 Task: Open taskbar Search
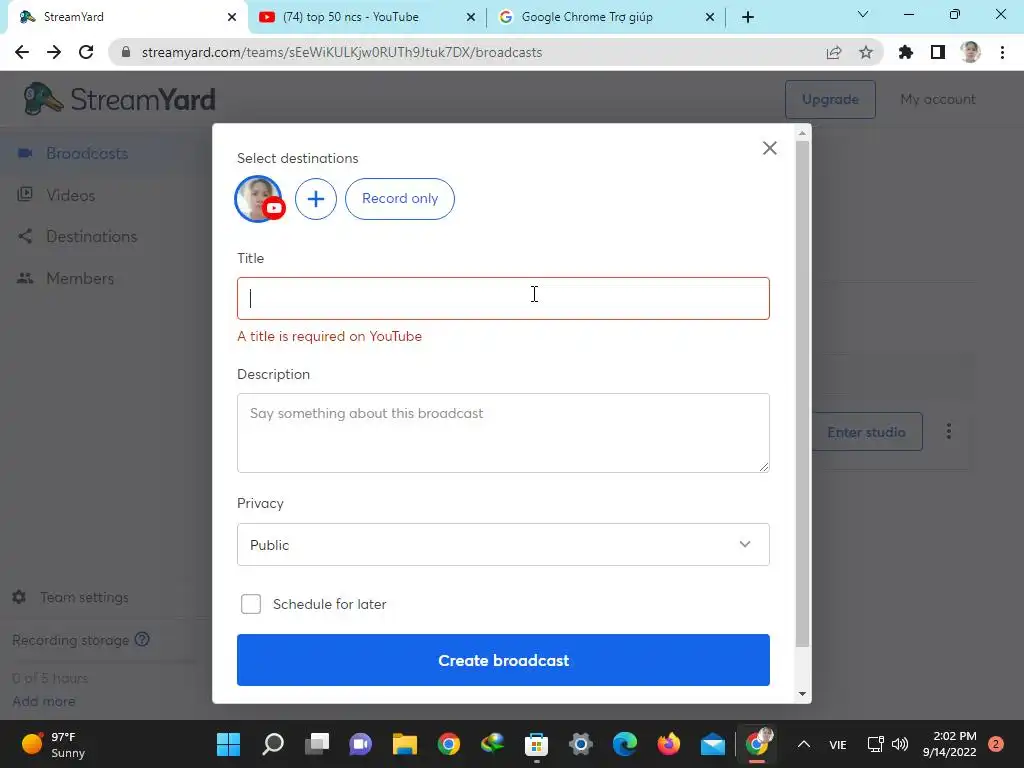tap(273, 744)
